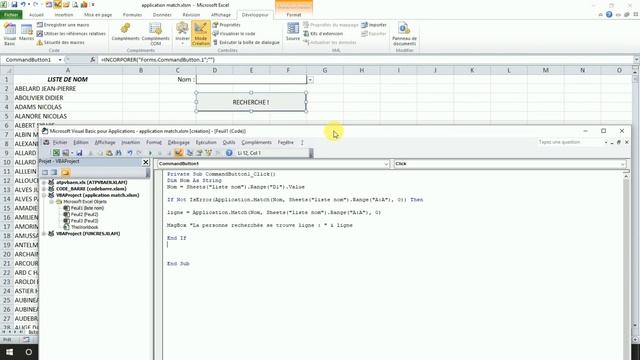Viewport: 640px width, 360px height.
Task: Open Edition menu in VBA editor
Action: [80, 142]
